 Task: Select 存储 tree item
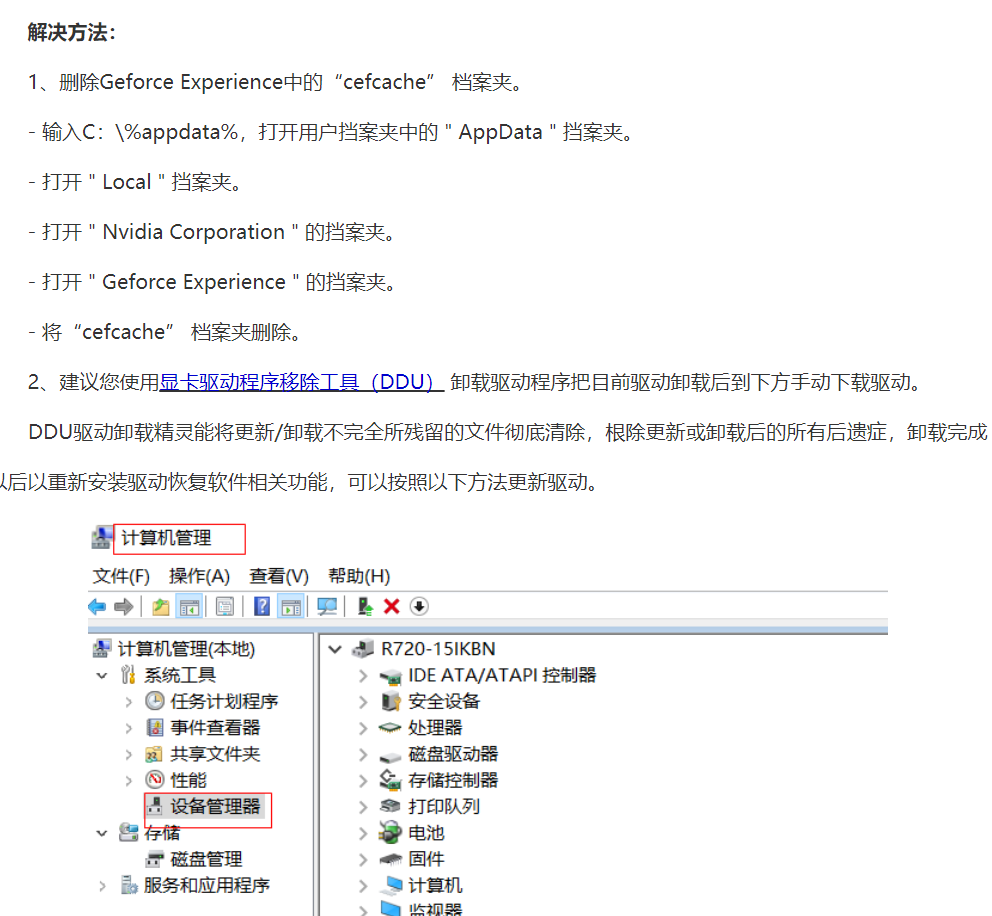tap(162, 833)
